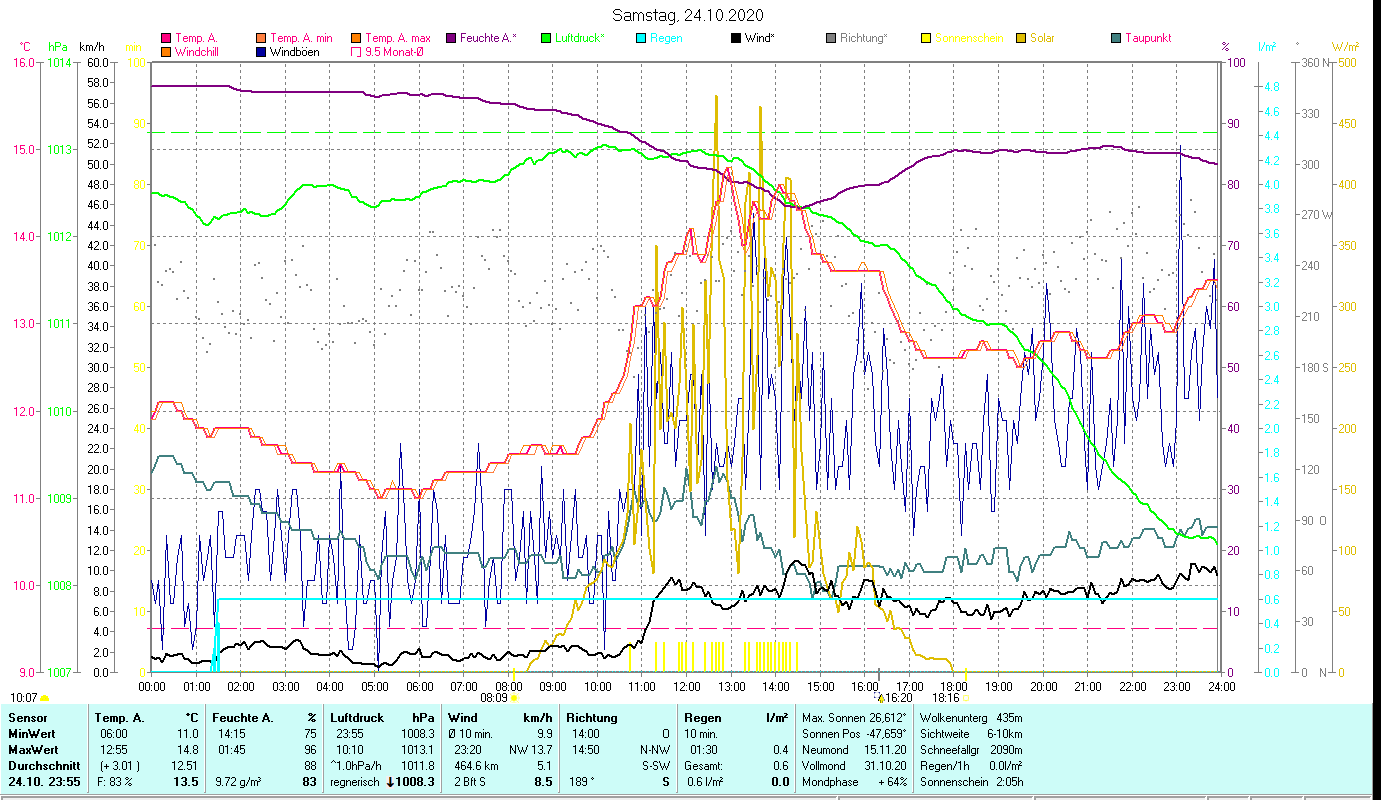Viewport: 1381px width, 800px height.
Task: Click the sun icon beside 10:07
Action: point(45,698)
